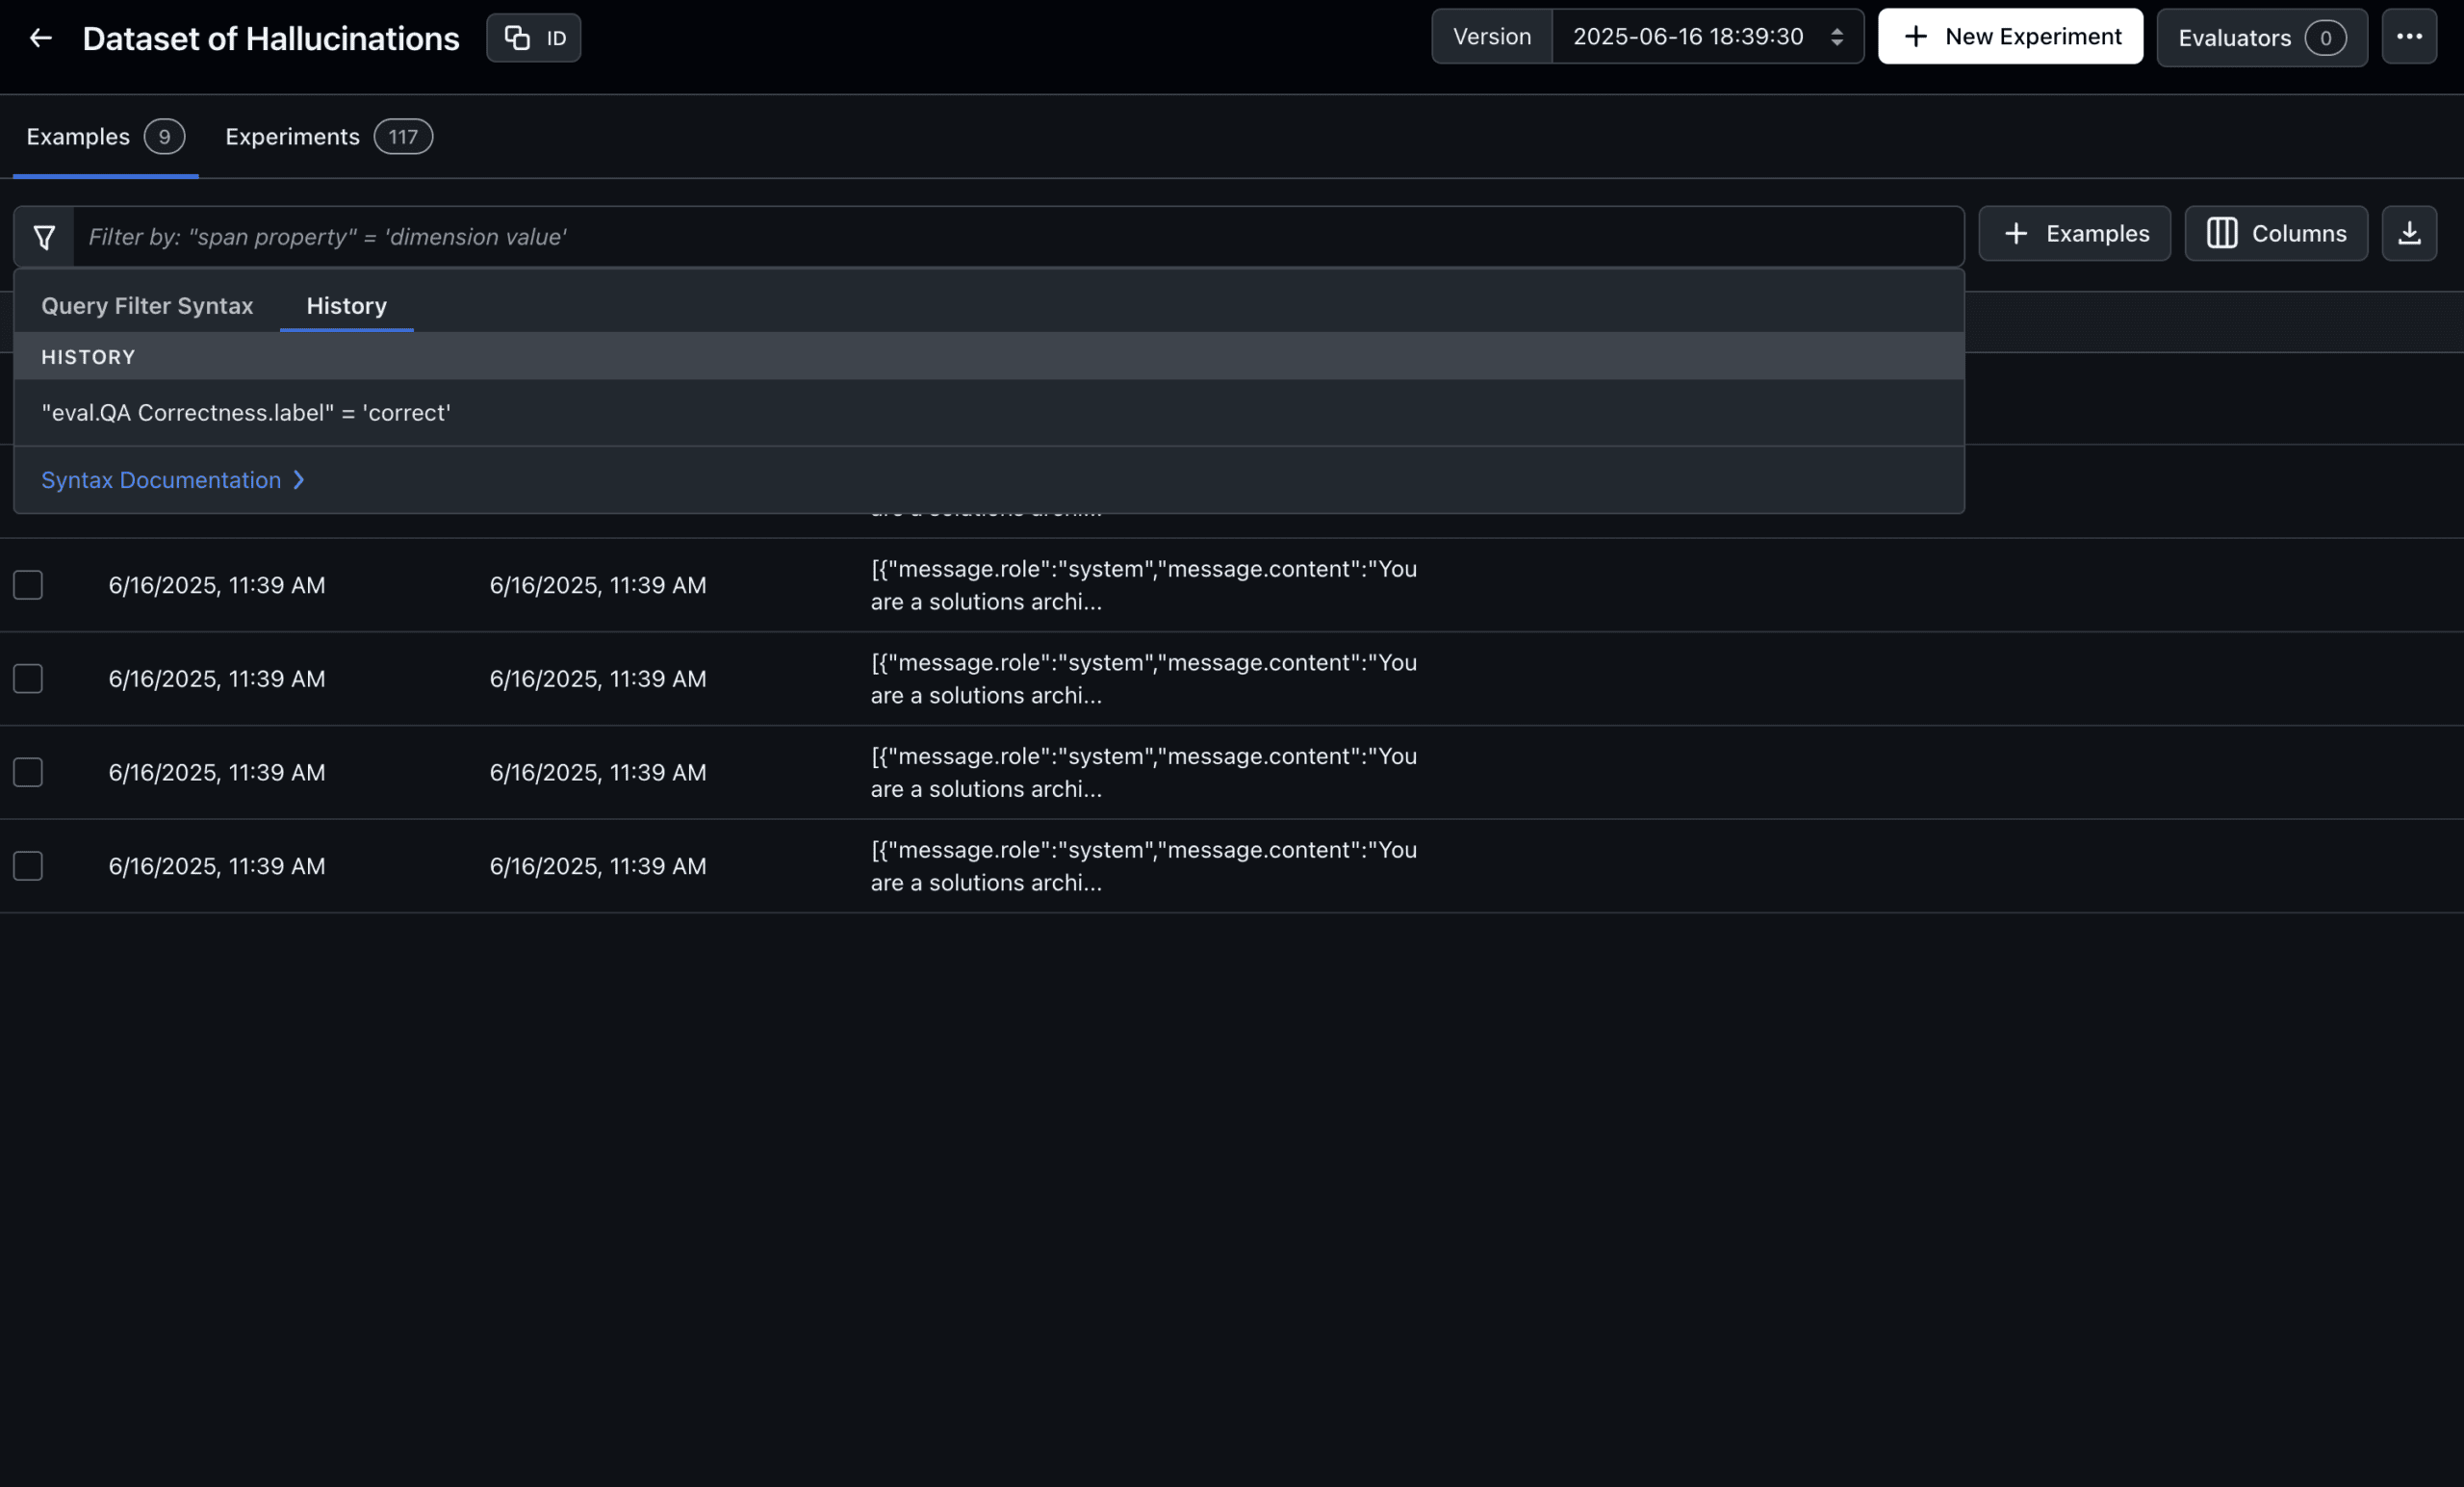Select the History tab

click(346, 306)
